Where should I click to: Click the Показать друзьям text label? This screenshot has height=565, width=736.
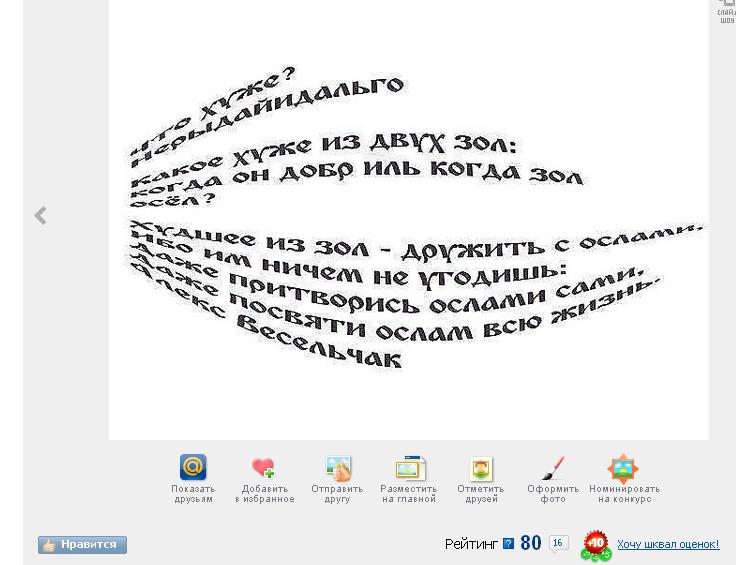click(193, 494)
